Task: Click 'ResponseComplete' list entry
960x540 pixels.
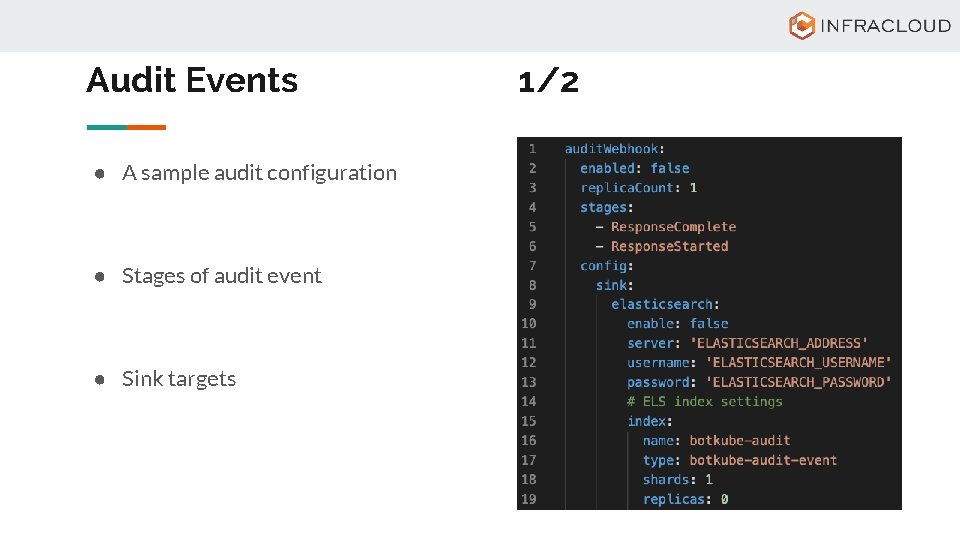Action: point(673,227)
